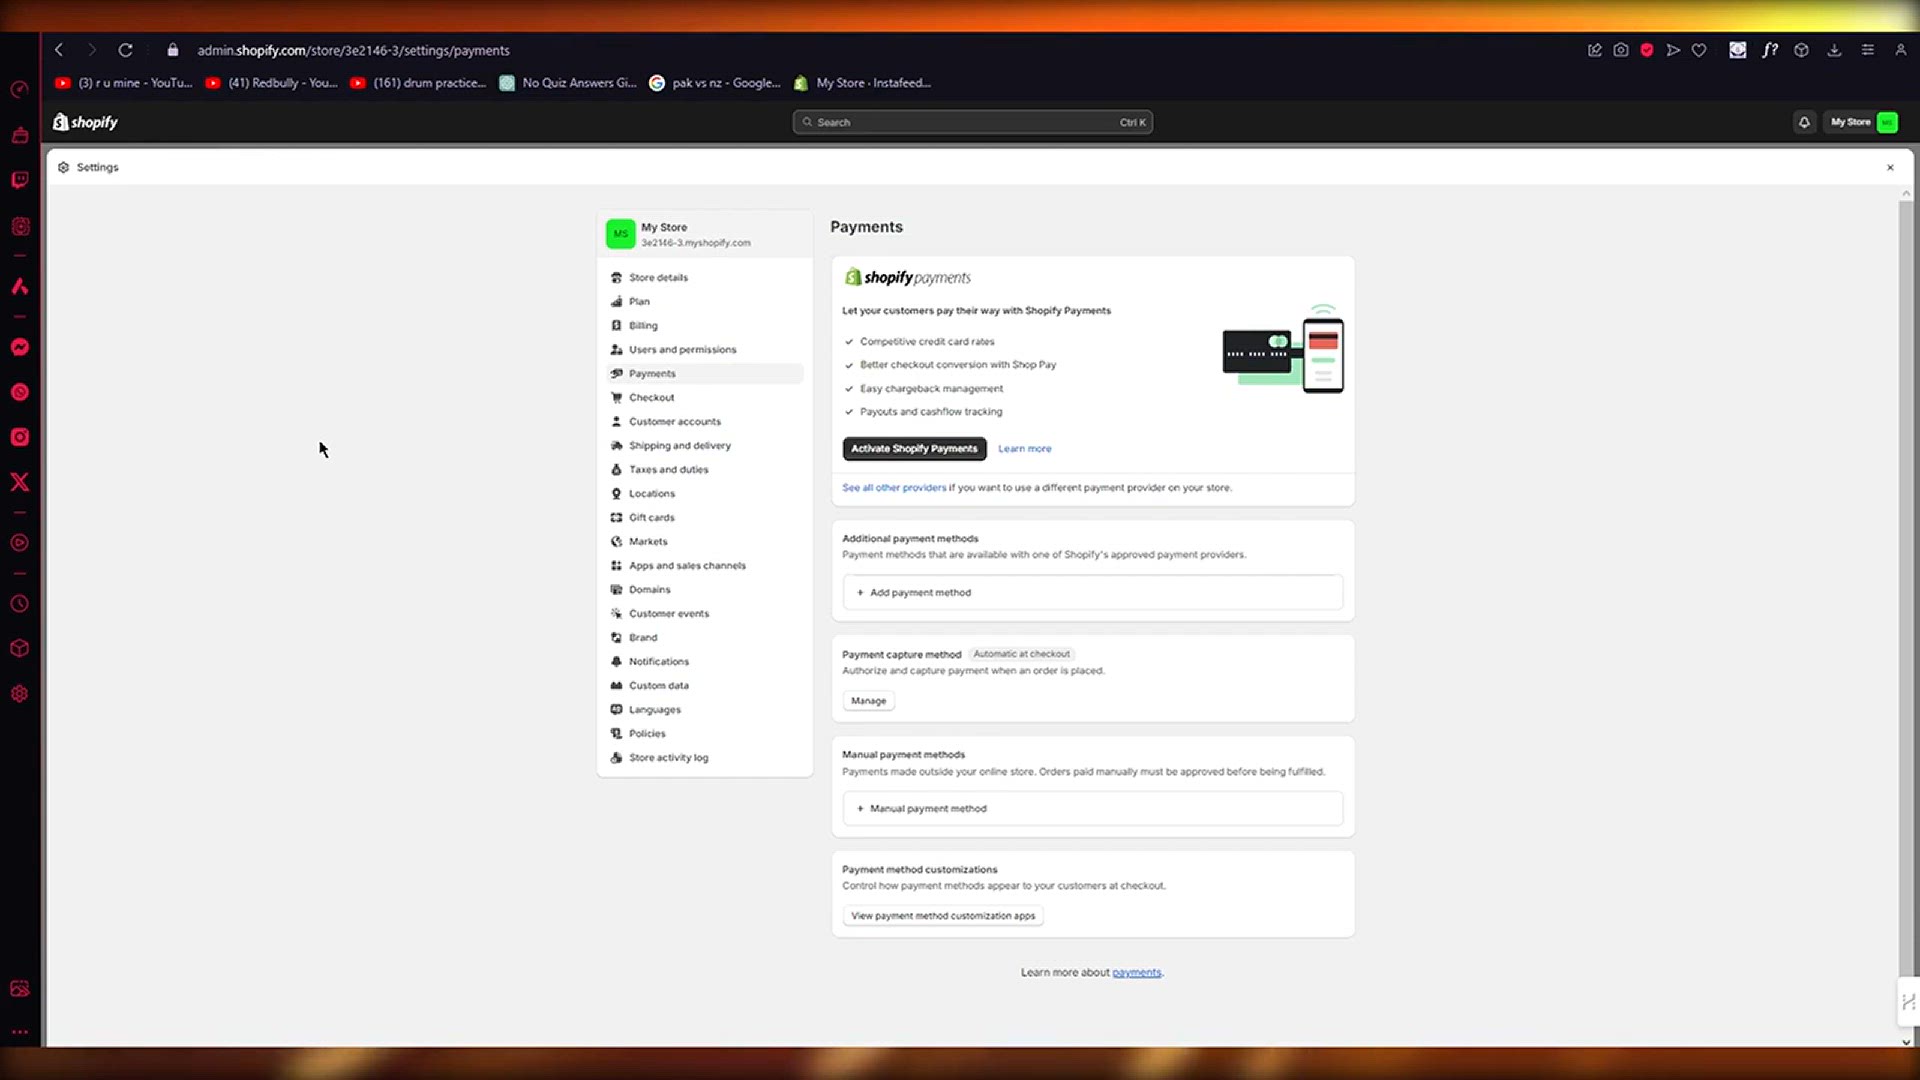This screenshot has height=1080, width=1920.
Task: Click Learn more link beside Activate button
Action: [1024, 449]
